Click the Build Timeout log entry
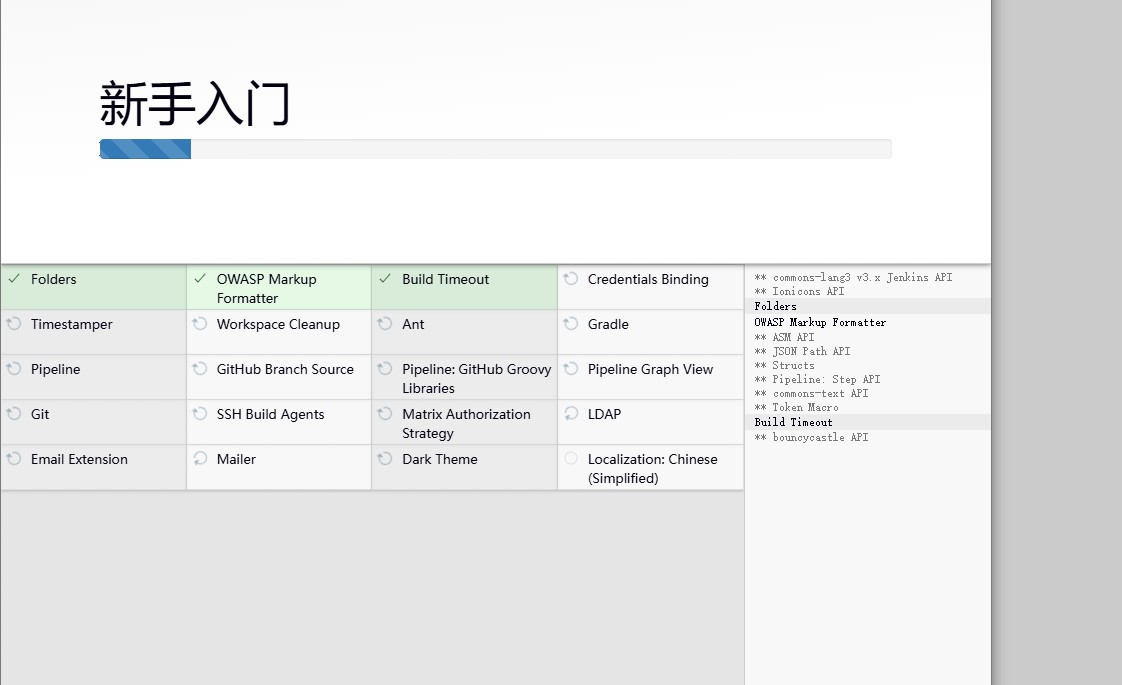This screenshot has width=1122, height=685. [868, 422]
